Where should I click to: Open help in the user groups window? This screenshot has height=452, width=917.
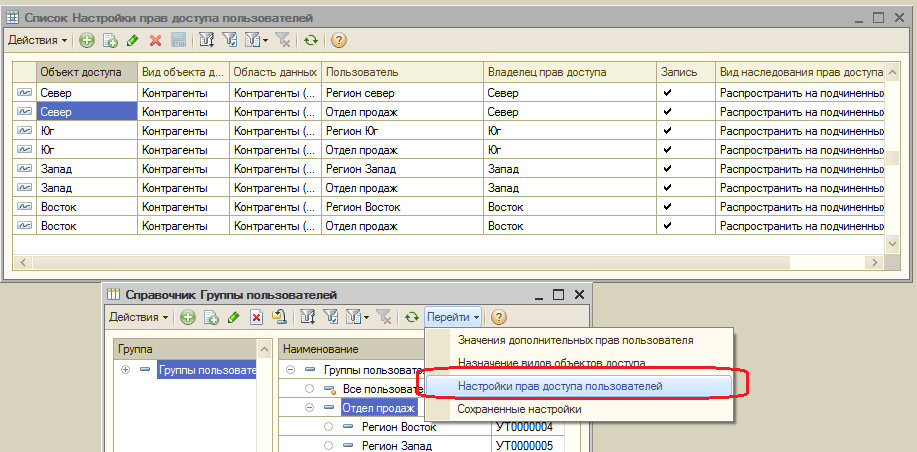tap(498, 317)
